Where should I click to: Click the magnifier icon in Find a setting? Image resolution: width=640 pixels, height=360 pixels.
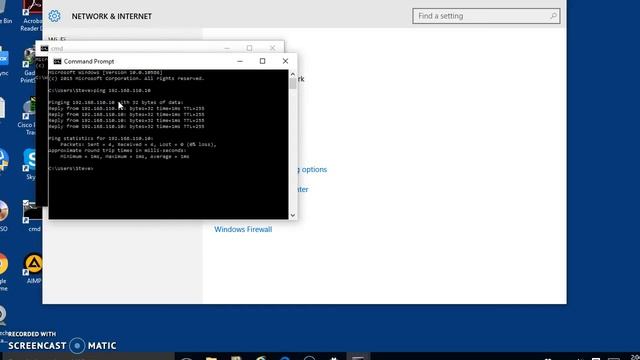click(553, 16)
